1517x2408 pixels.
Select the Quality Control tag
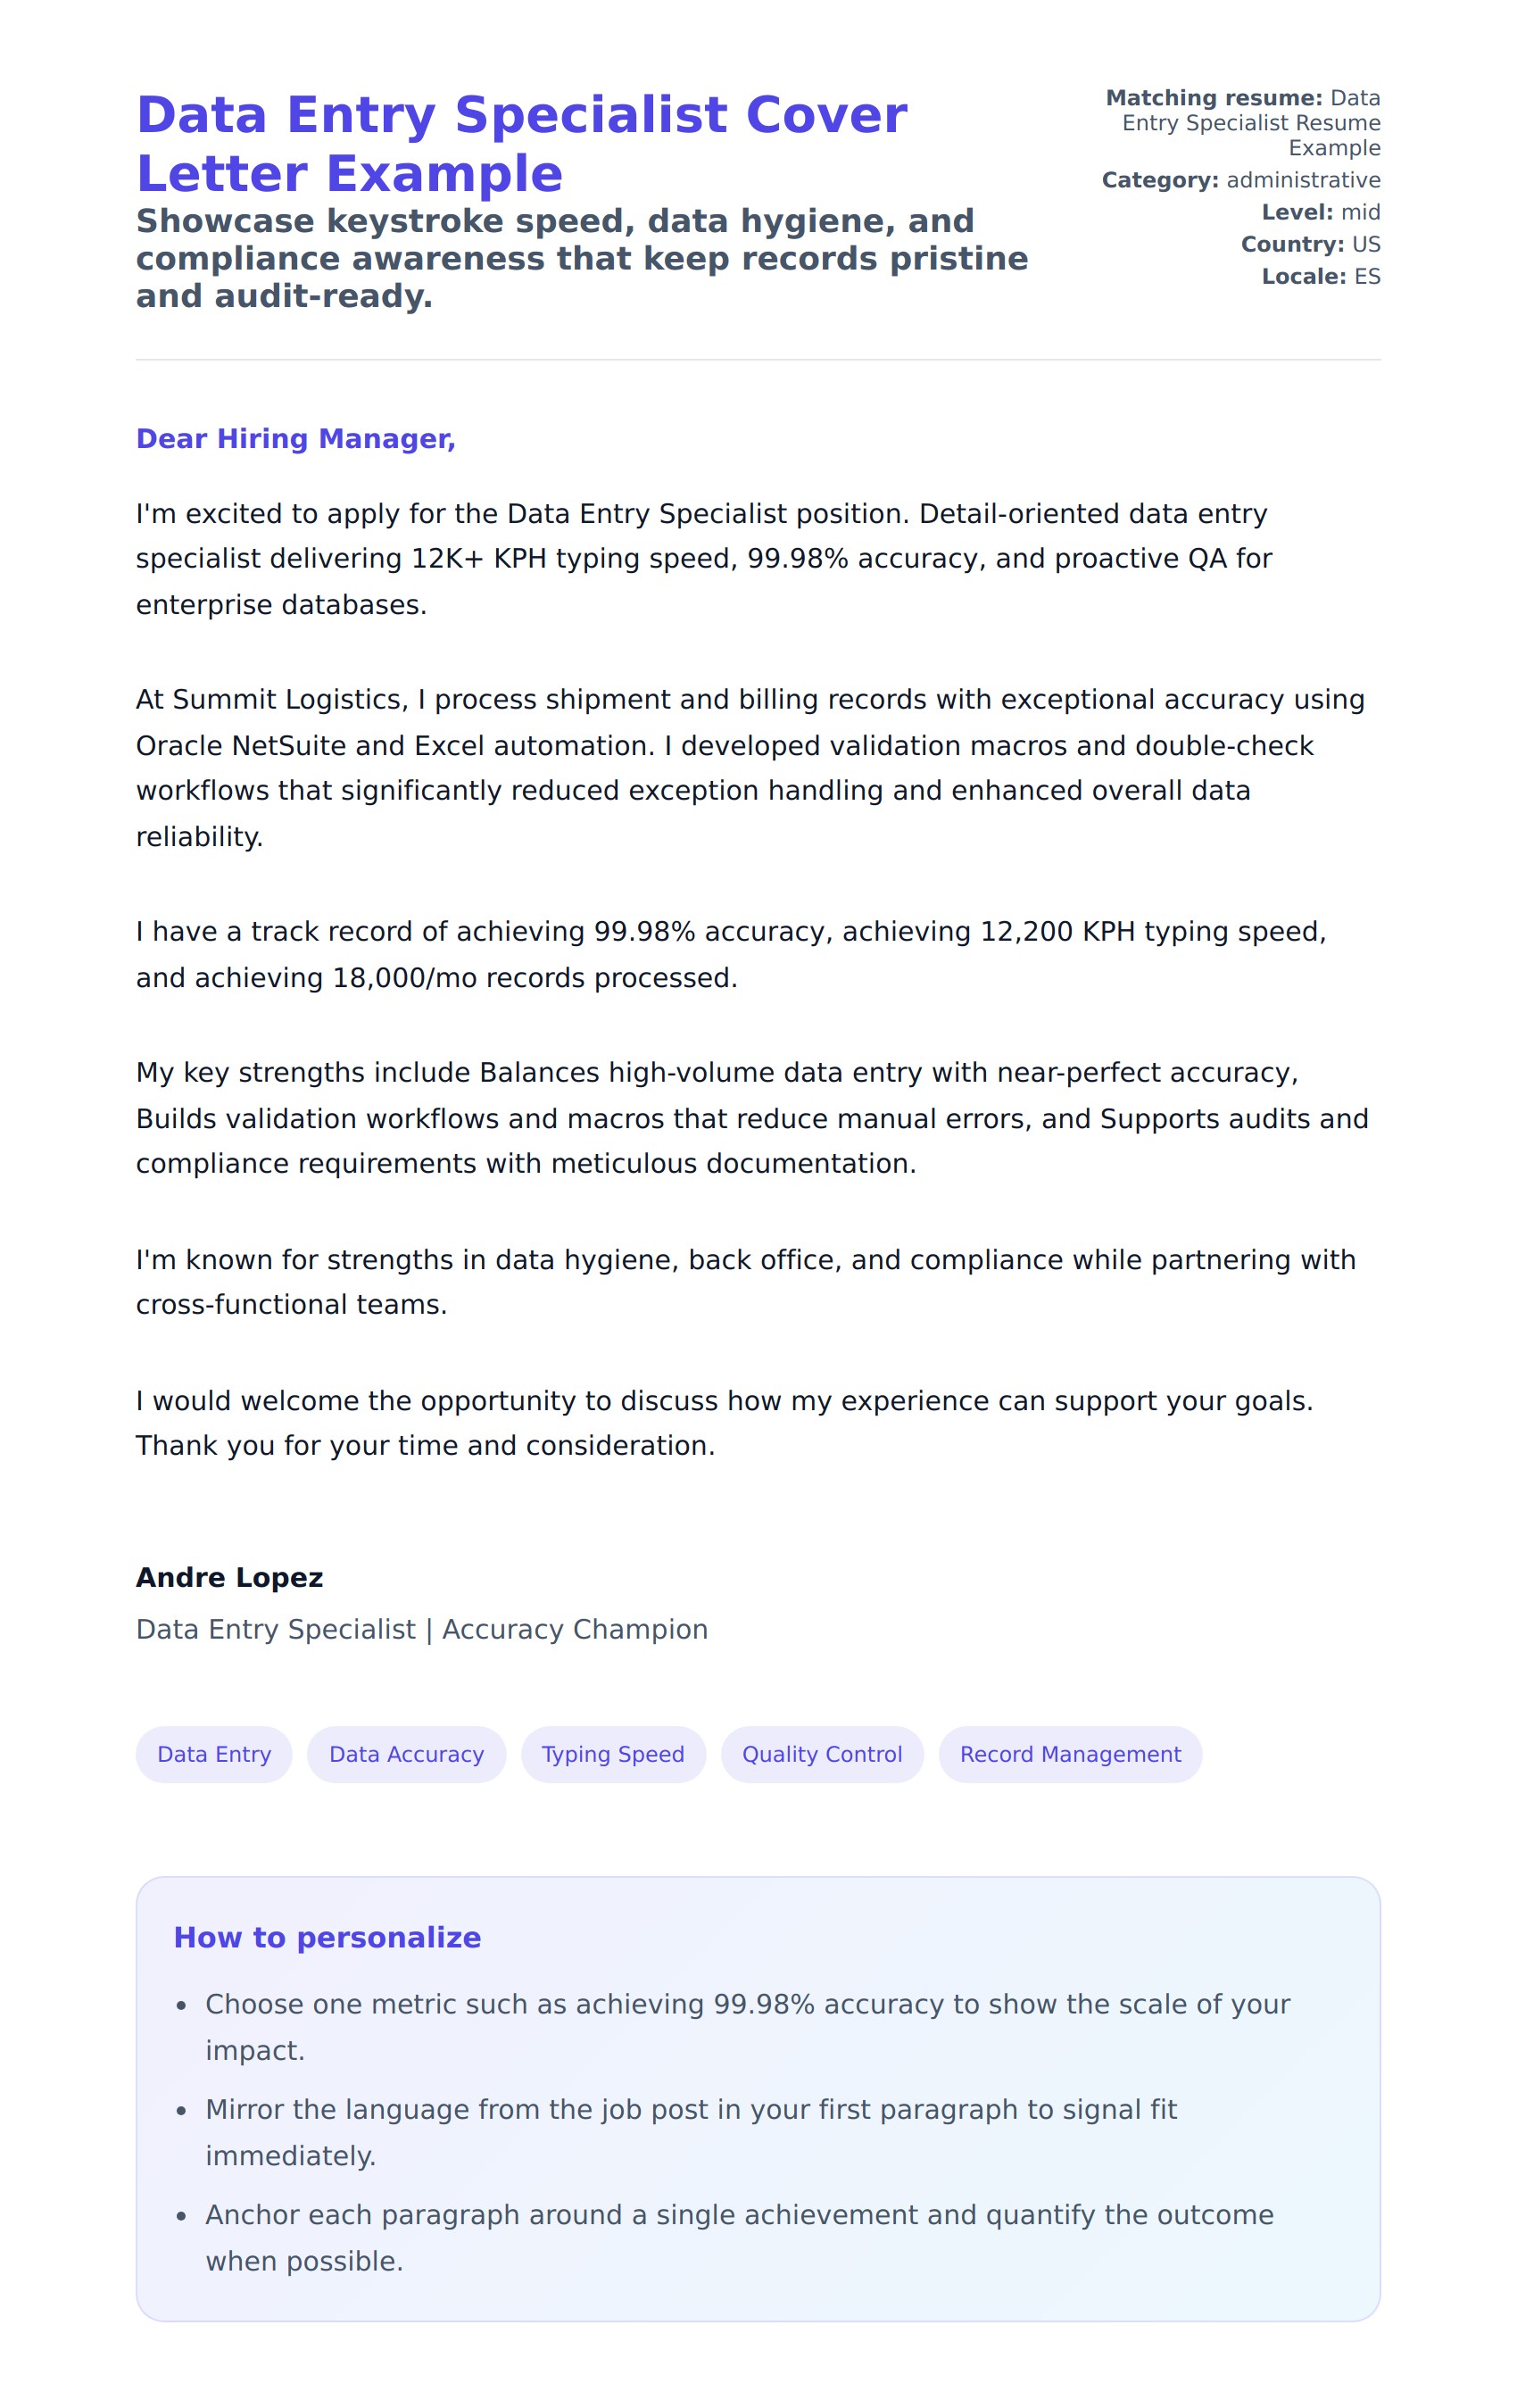tap(822, 1754)
